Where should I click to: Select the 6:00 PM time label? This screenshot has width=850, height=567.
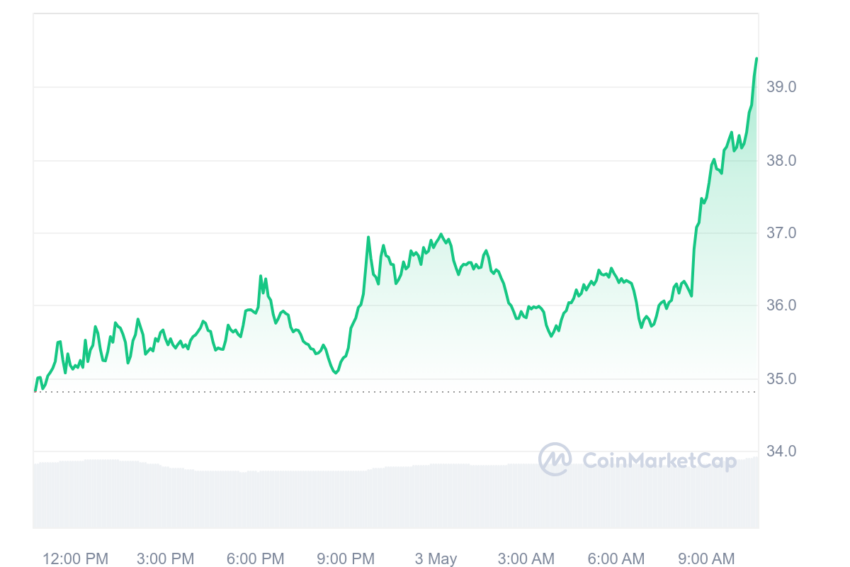(x=255, y=558)
